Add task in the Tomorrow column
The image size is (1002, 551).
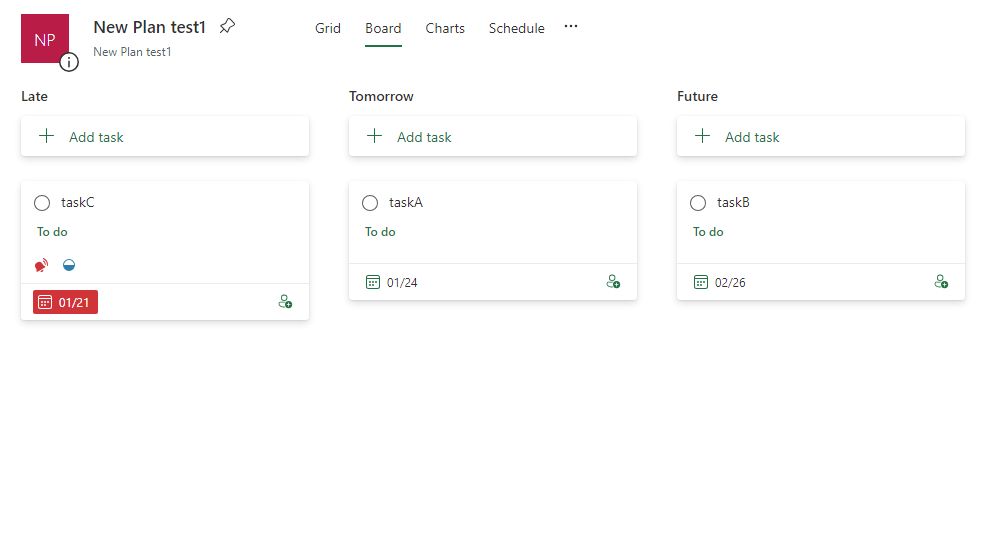pyautogui.click(x=493, y=137)
